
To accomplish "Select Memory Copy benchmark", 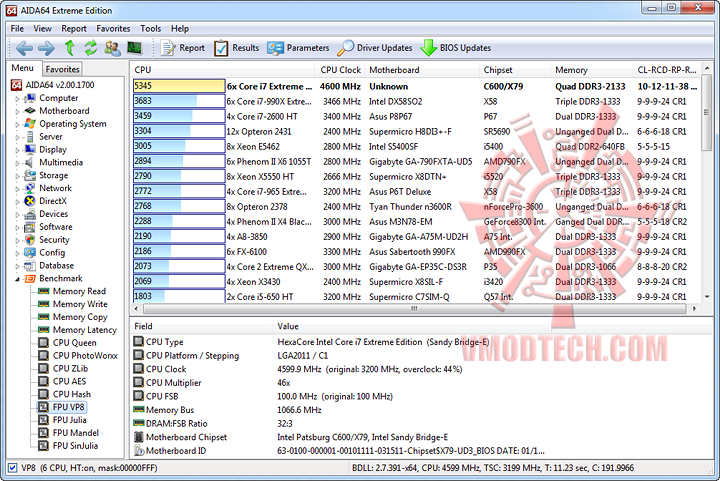I will click(x=80, y=317).
